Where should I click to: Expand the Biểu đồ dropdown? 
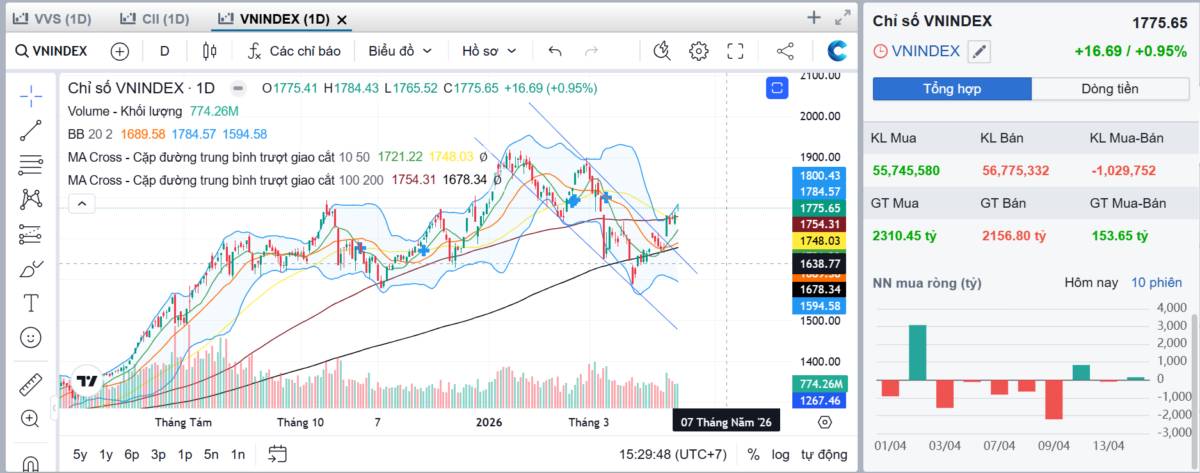[x=400, y=51]
